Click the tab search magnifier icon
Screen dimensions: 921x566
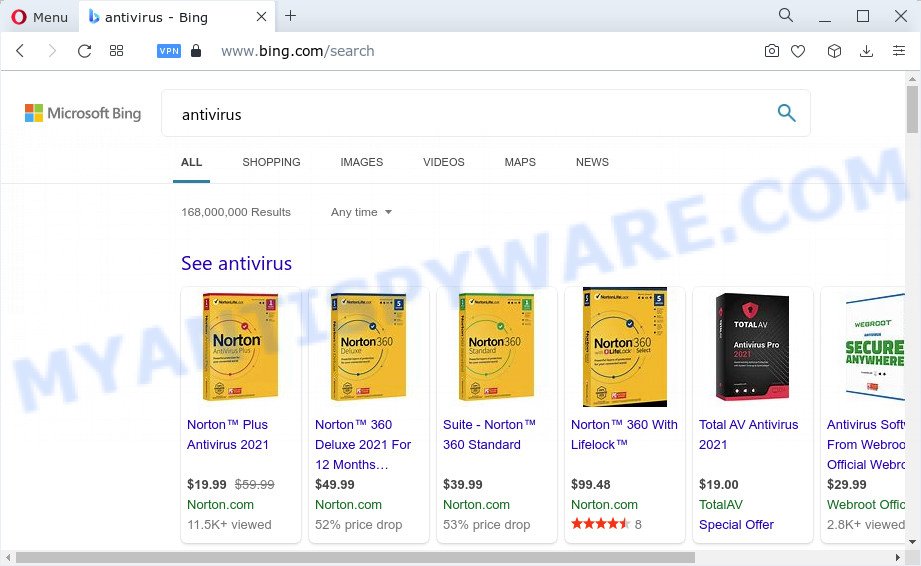click(x=785, y=15)
